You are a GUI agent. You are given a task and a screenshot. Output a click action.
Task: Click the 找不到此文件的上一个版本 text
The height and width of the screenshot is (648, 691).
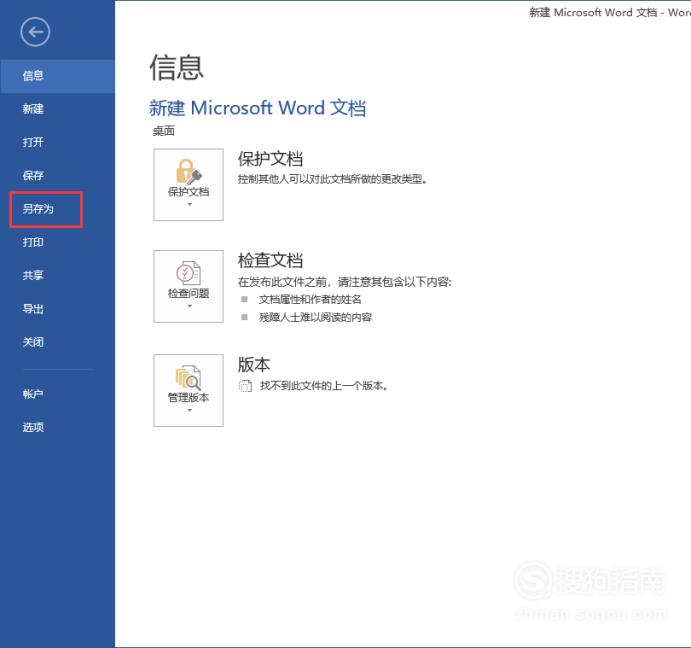point(324,386)
